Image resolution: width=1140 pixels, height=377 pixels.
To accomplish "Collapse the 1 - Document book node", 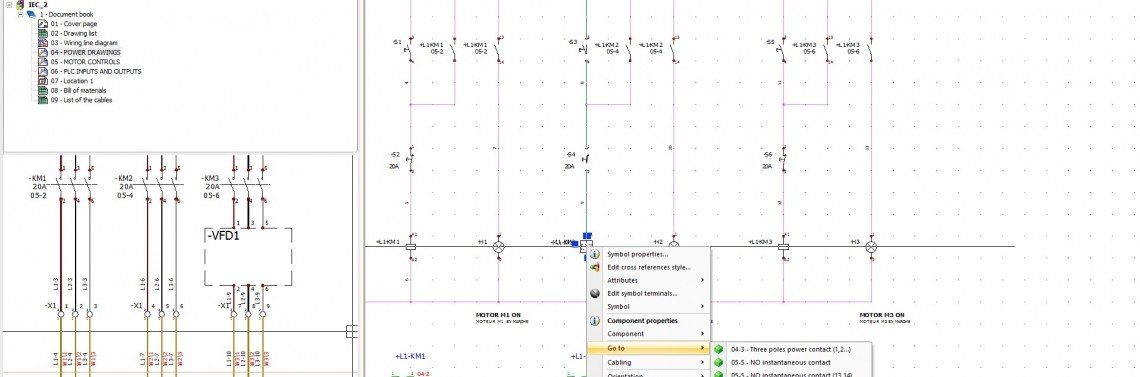I will (20, 14).
